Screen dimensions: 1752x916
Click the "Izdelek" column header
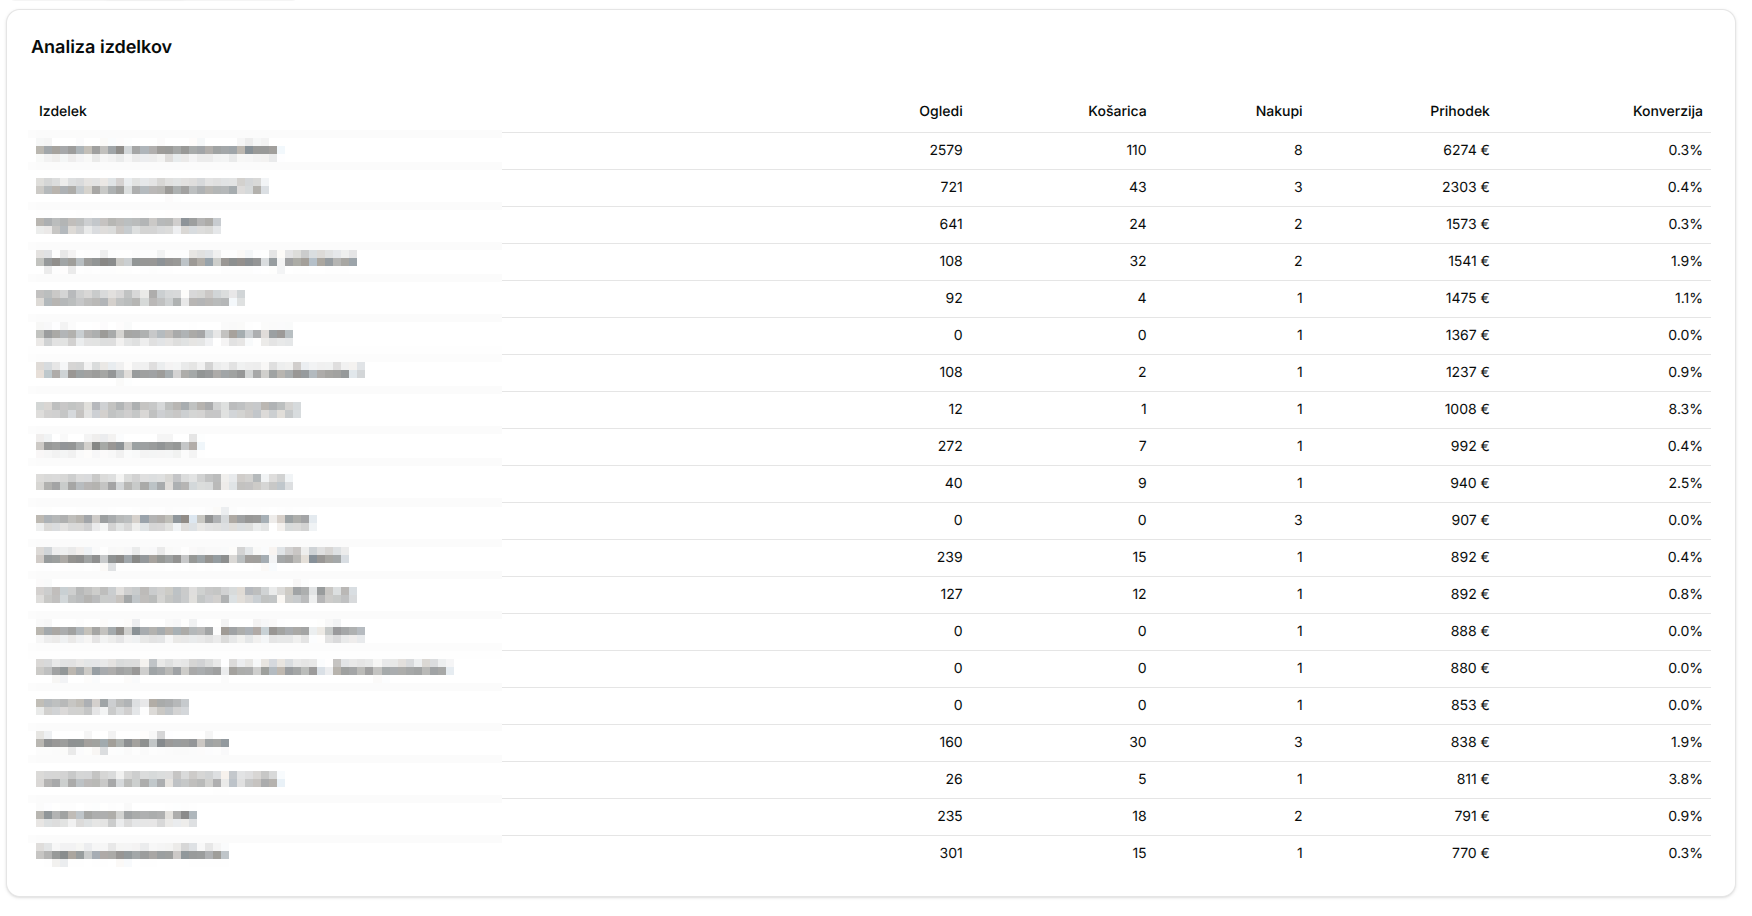[x=63, y=111]
